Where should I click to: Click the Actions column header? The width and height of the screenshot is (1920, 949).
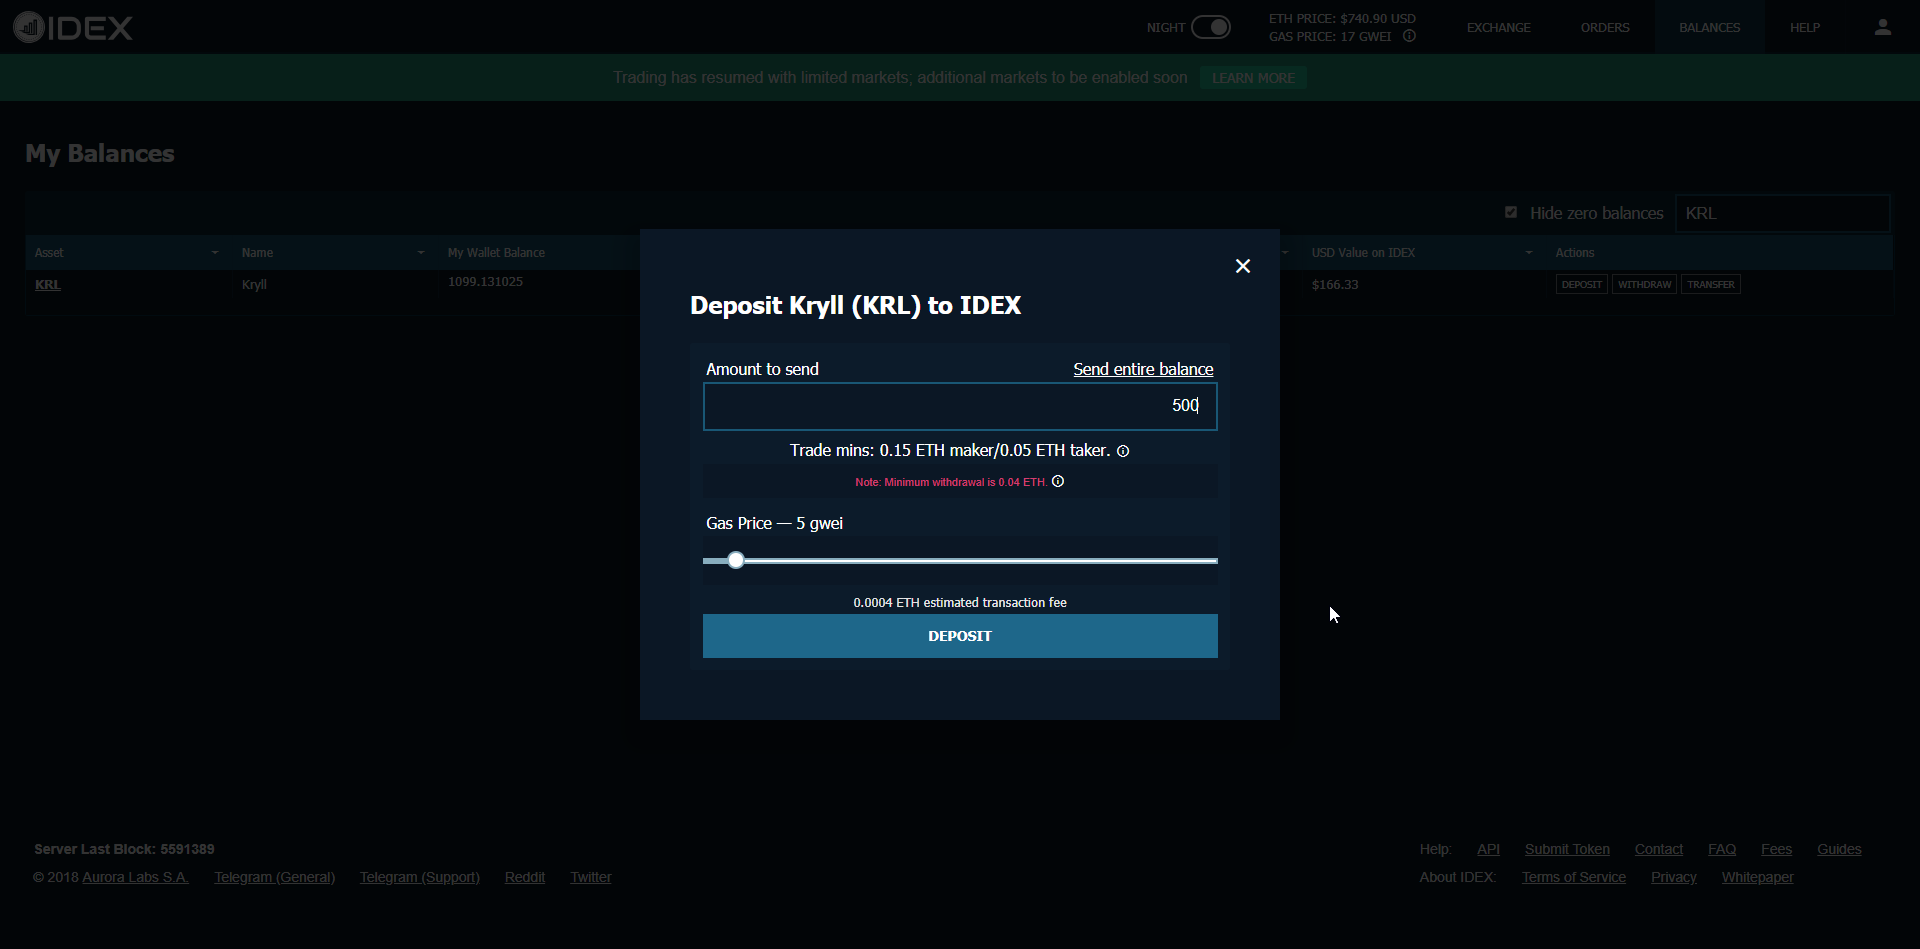[x=1574, y=253]
